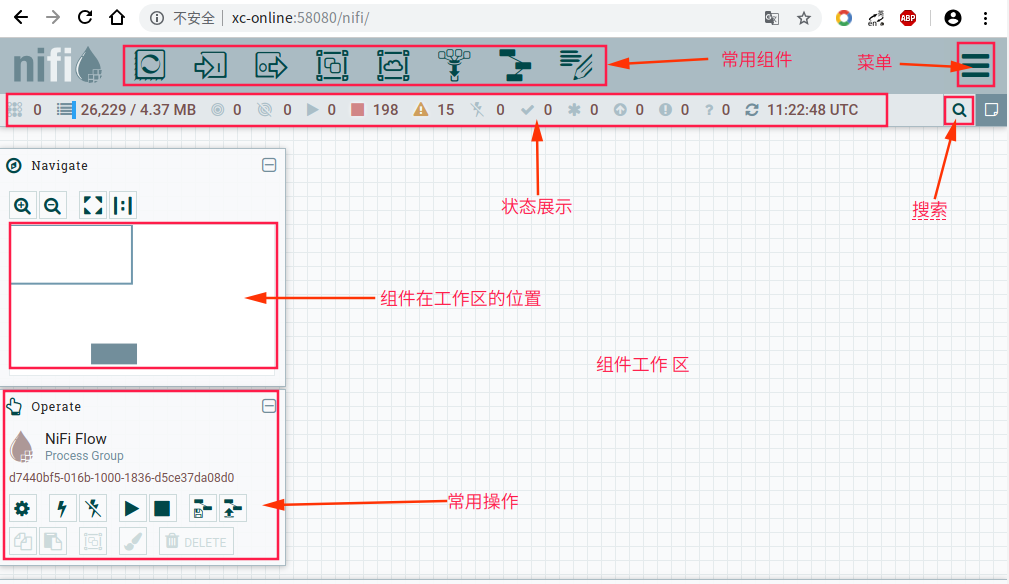Select the Output Port component icon
The width and height of the screenshot is (1009, 584).
point(270,65)
